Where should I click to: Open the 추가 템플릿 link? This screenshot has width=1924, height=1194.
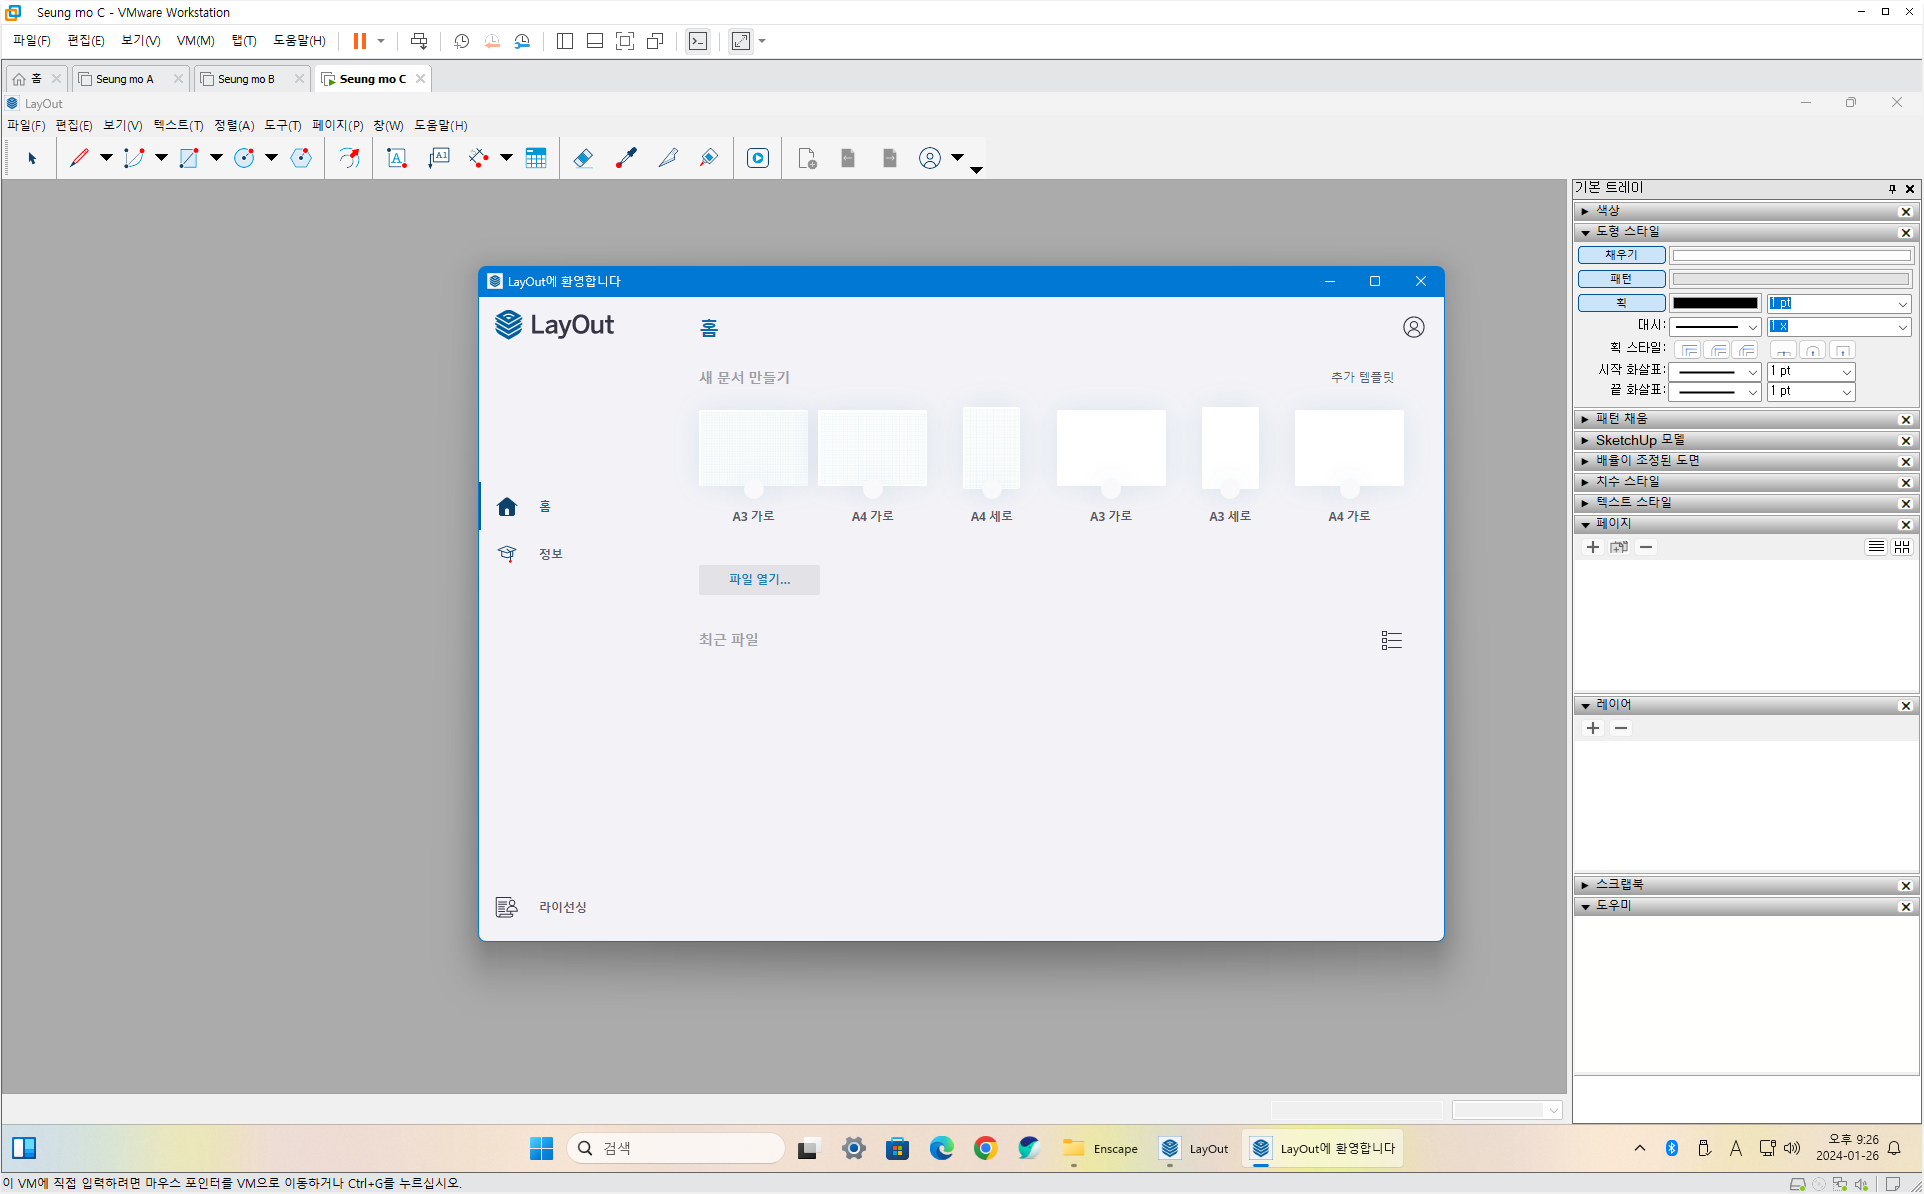[1362, 377]
